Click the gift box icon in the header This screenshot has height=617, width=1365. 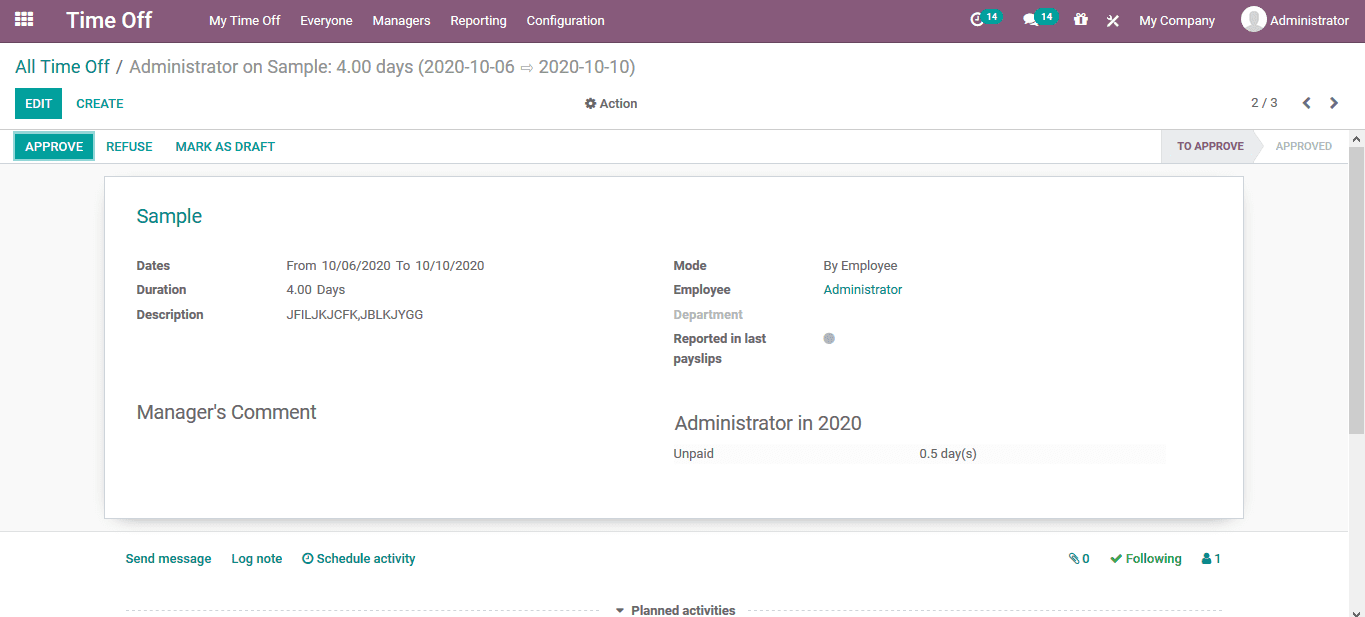point(1080,20)
